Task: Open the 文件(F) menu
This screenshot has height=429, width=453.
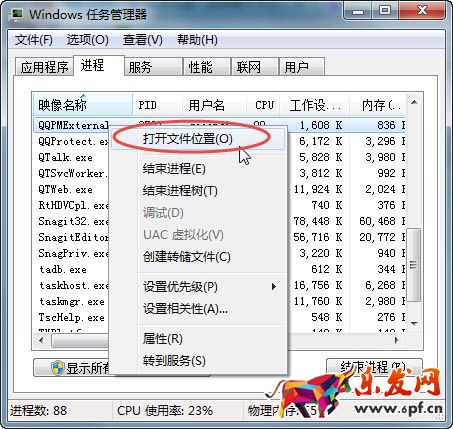Action: [x=34, y=40]
